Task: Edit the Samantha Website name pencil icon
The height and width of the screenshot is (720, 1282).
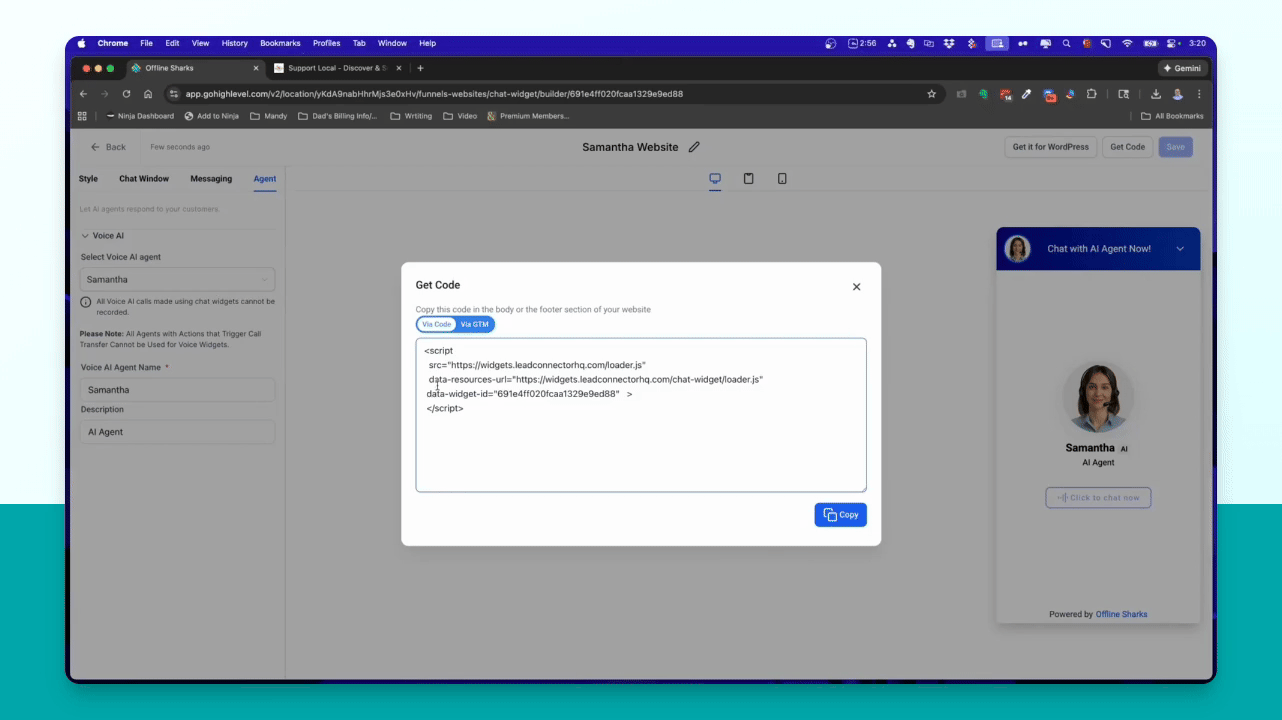Action: [694, 147]
